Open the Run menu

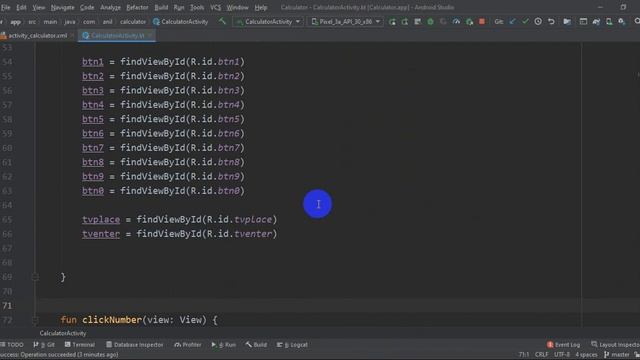[179, 7]
